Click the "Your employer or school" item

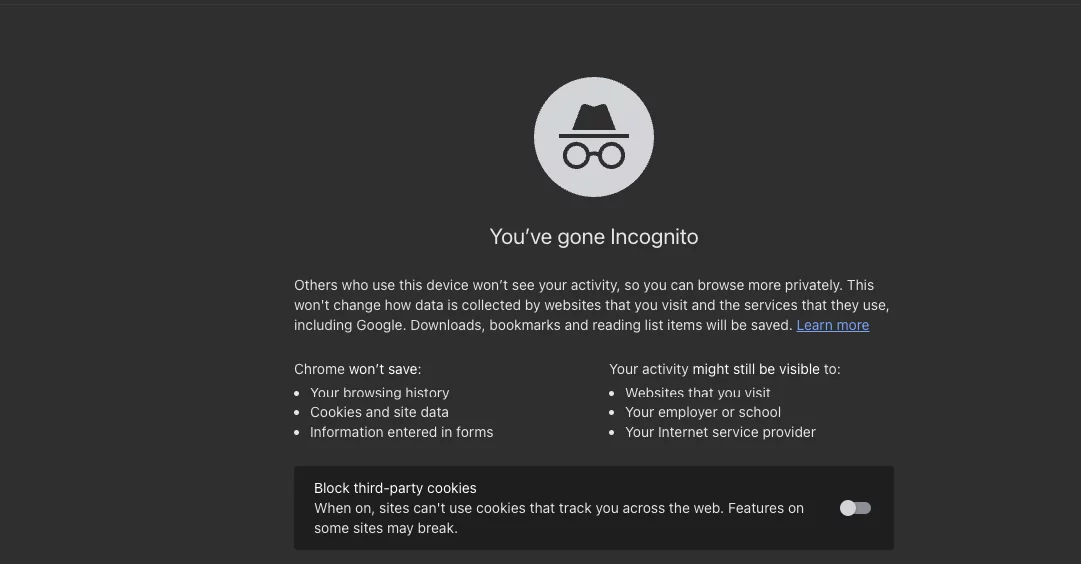[703, 412]
